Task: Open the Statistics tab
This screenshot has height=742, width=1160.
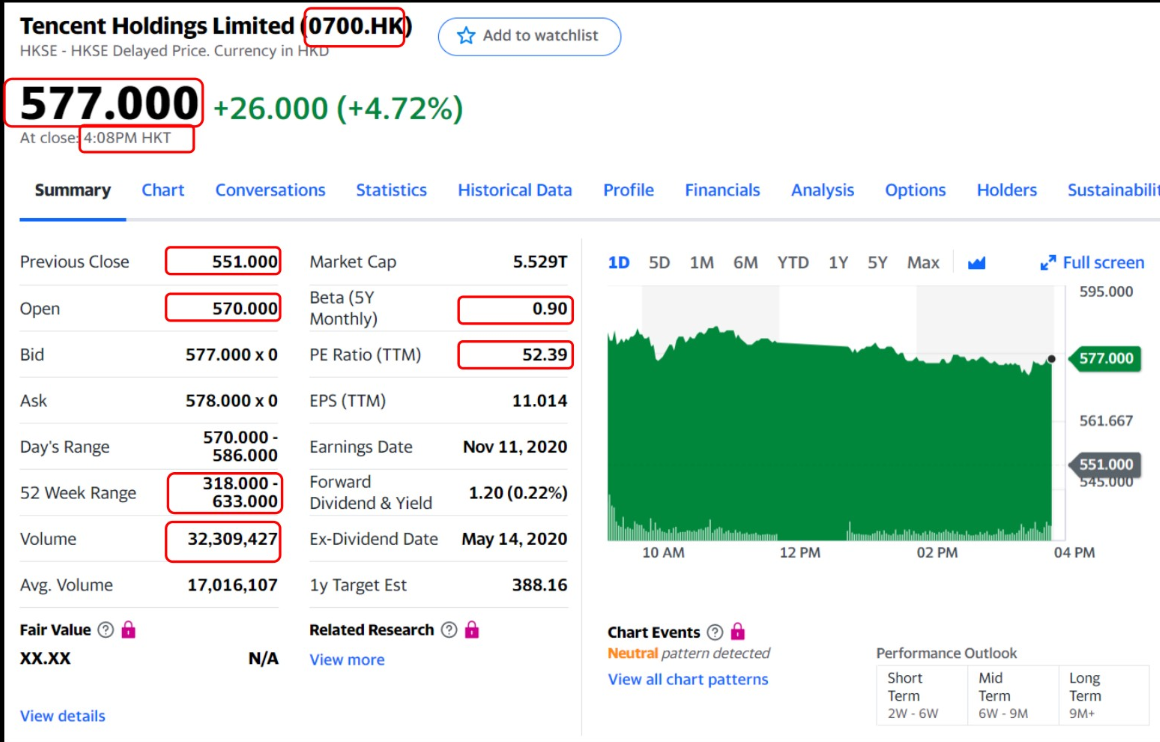Action: (x=391, y=190)
